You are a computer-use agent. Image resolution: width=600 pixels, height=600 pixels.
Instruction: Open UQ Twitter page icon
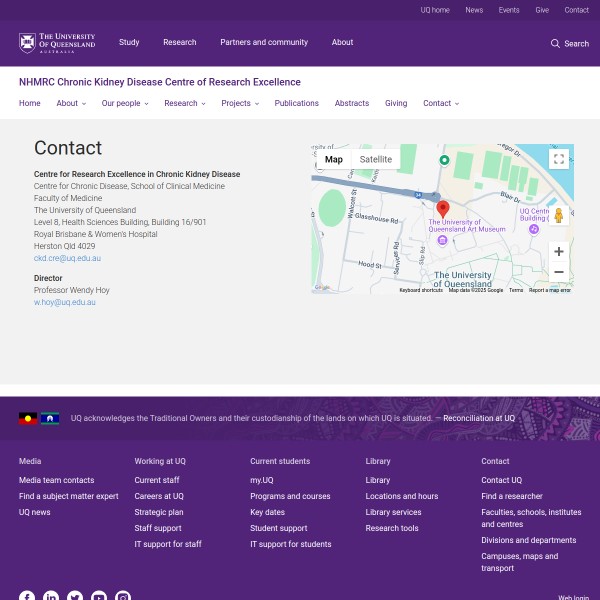click(x=75, y=597)
